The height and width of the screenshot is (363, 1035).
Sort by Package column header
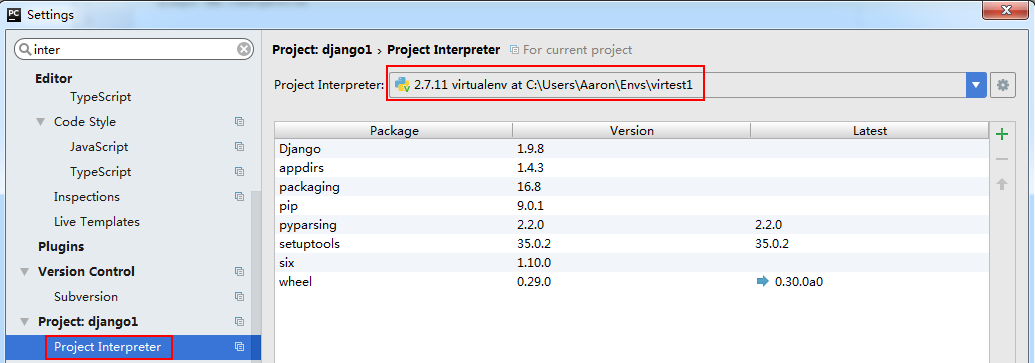coord(393,131)
